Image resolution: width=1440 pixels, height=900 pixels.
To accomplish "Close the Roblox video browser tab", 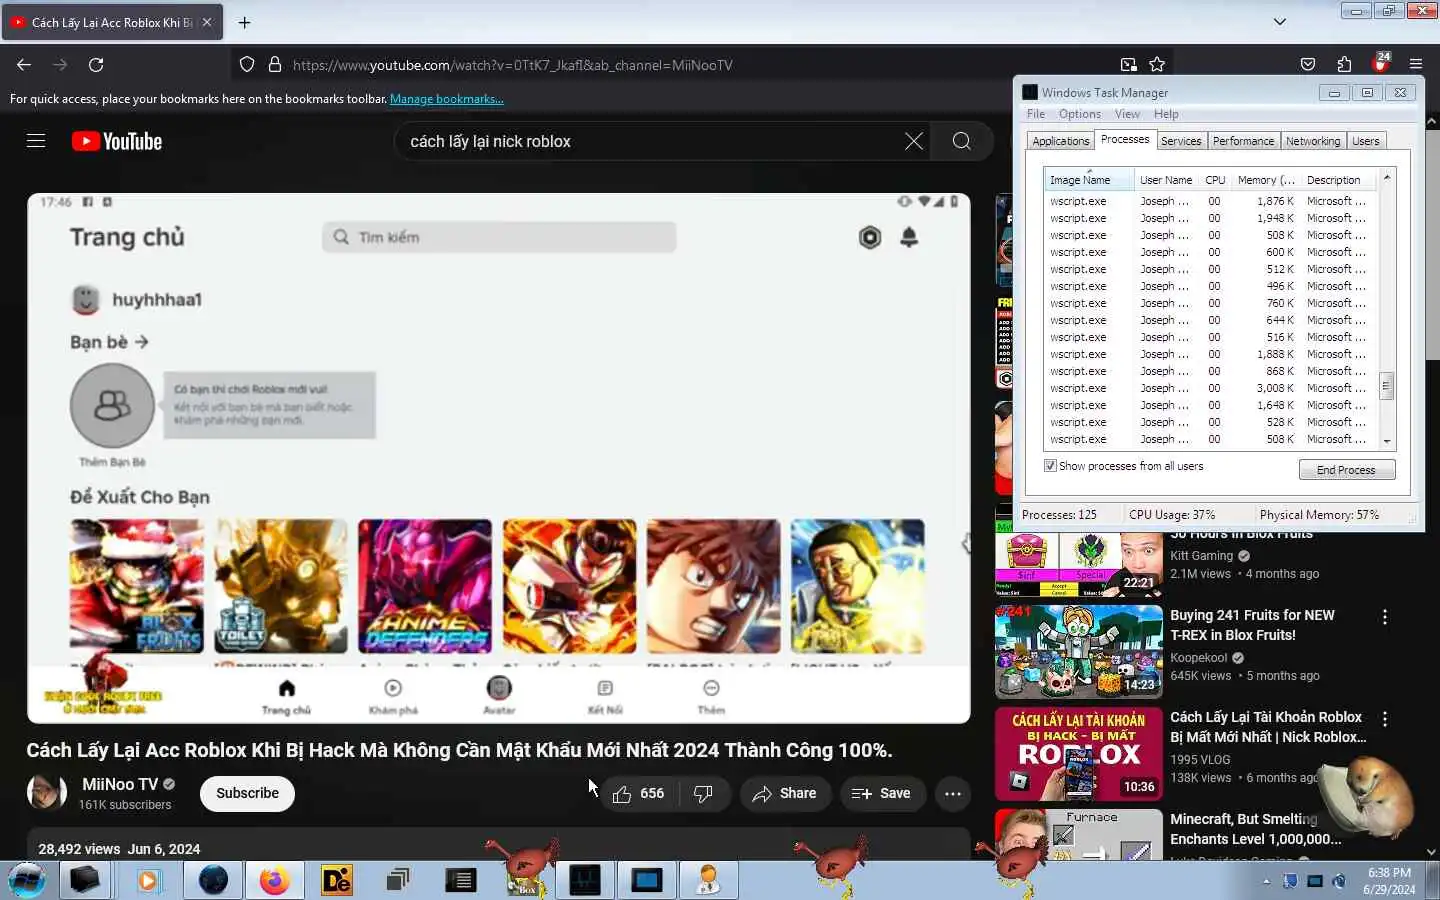I will [x=207, y=22].
